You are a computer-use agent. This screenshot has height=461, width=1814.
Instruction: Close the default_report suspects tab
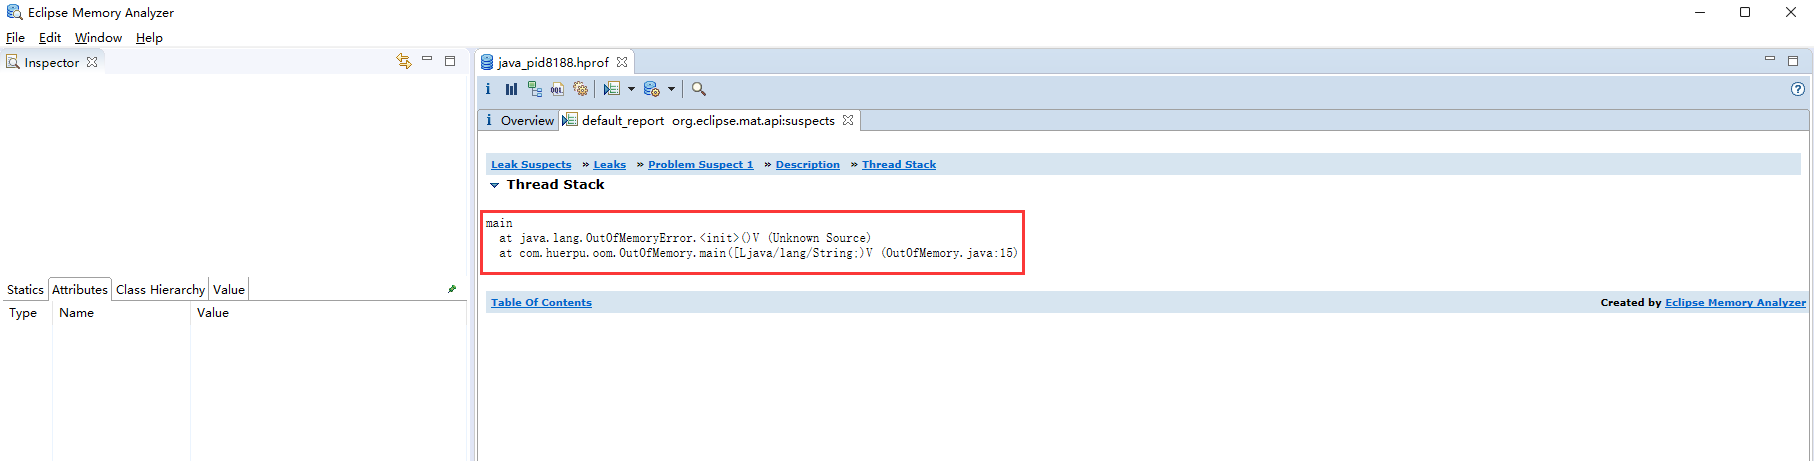(x=848, y=120)
